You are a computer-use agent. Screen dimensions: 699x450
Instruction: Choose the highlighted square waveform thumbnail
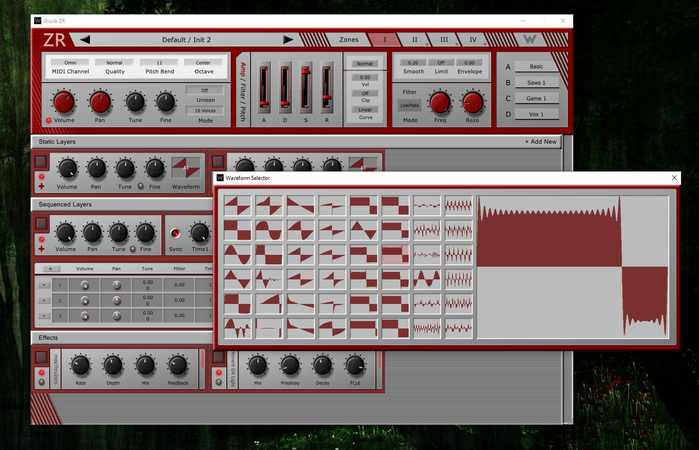pyautogui.click(x=395, y=253)
